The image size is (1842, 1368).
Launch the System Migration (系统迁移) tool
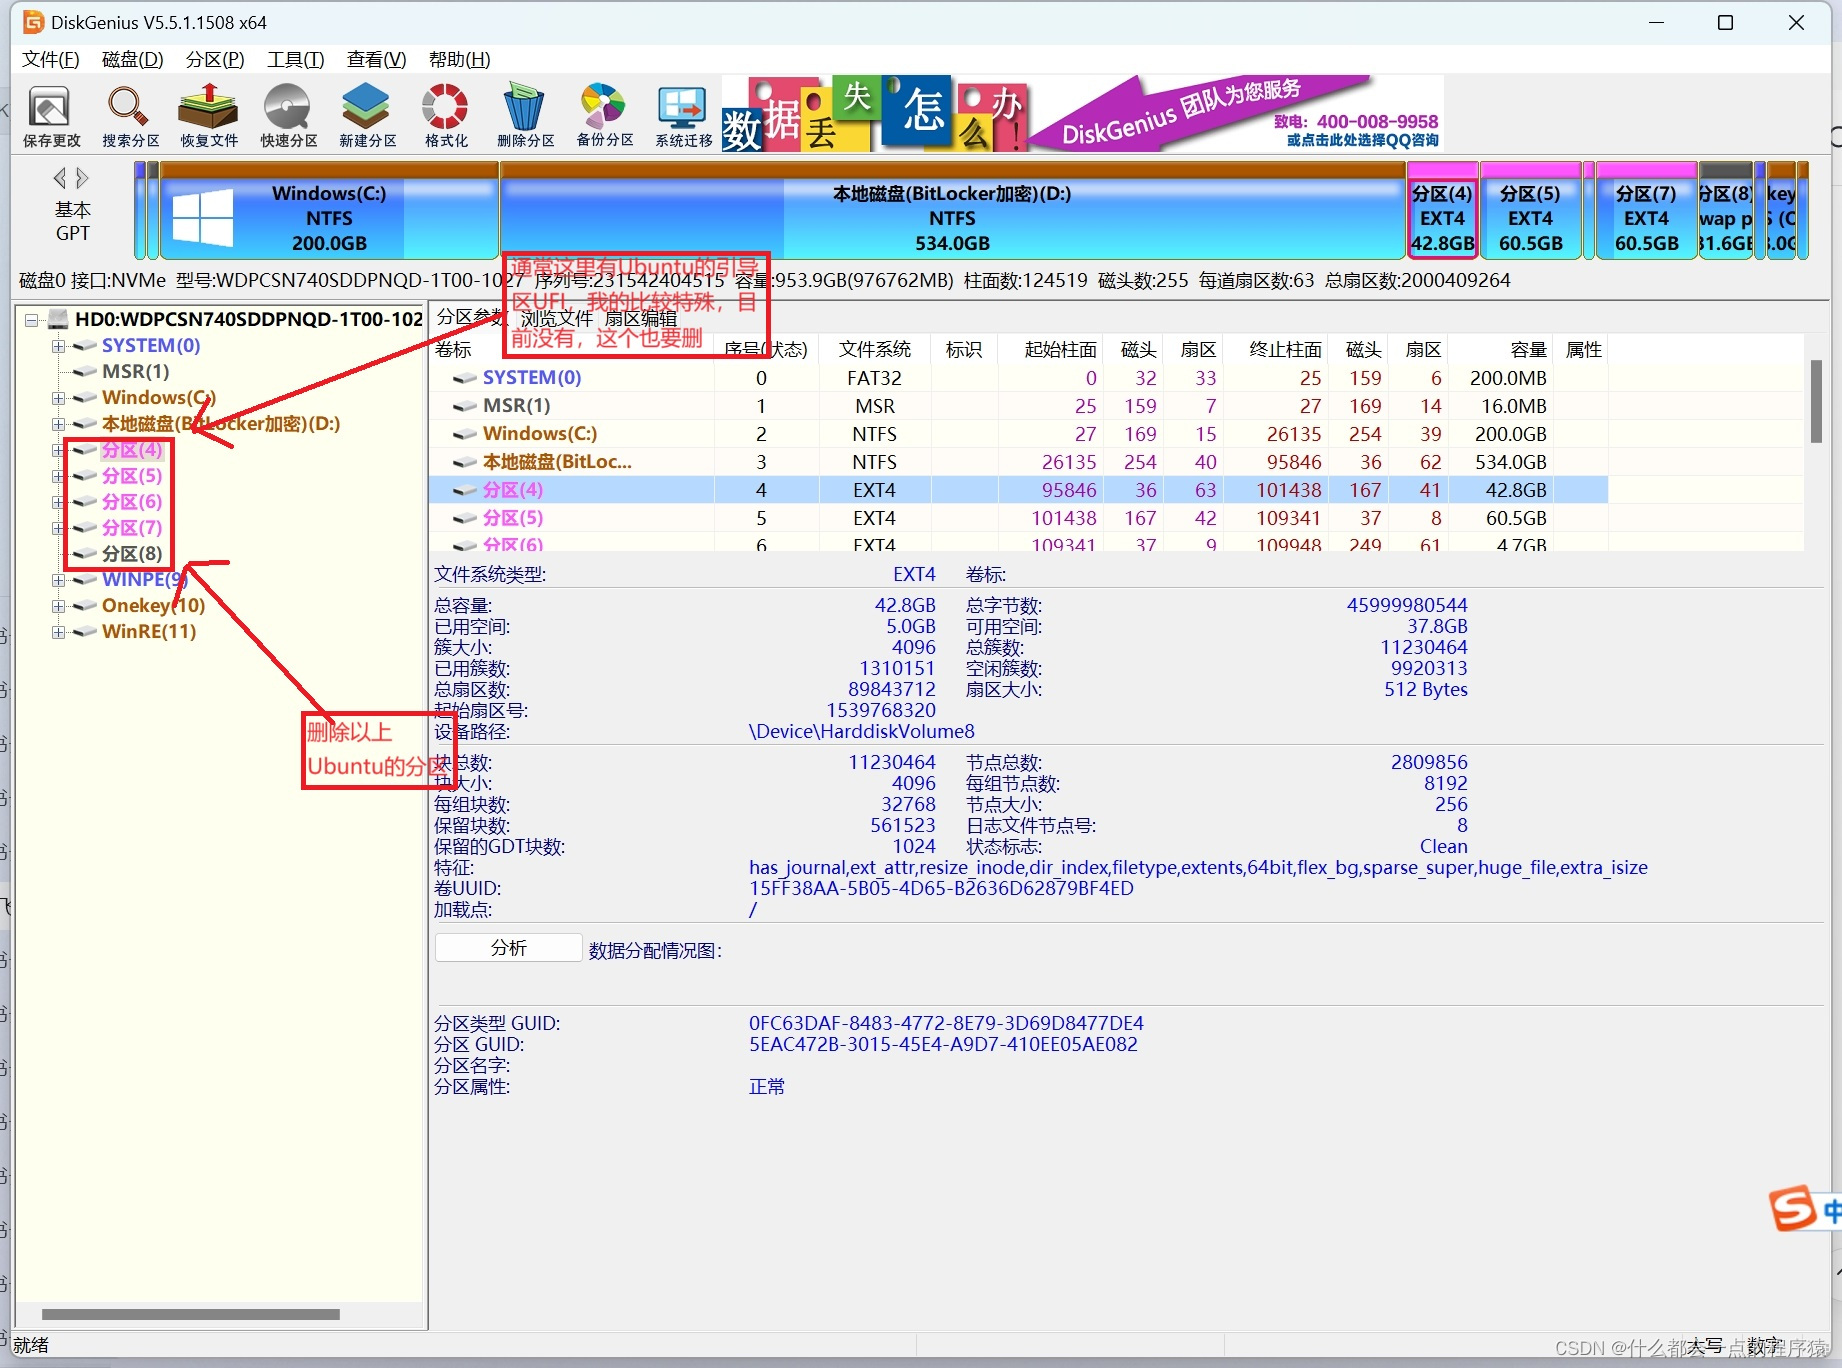[683, 116]
